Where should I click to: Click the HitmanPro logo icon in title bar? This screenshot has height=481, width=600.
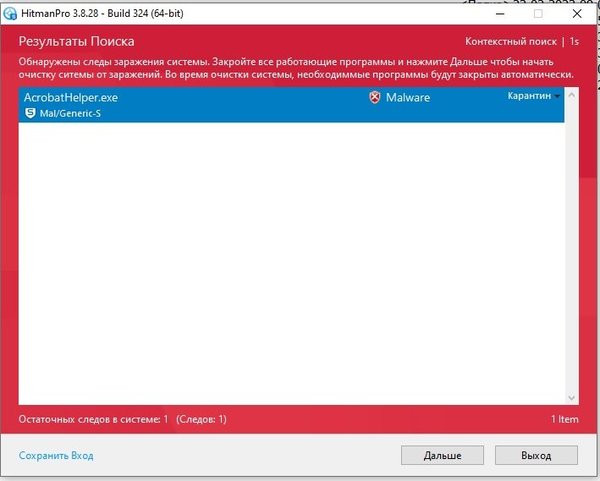tap(10, 13)
